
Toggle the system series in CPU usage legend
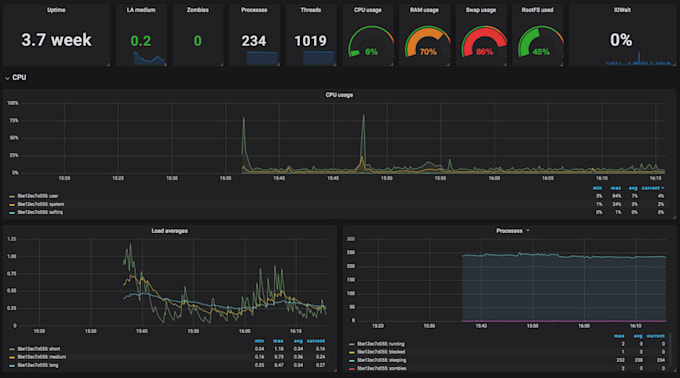pos(41,204)
